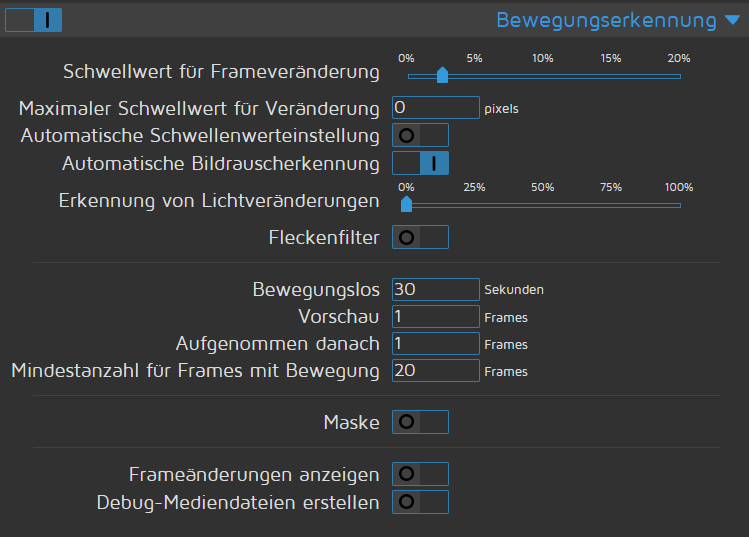749x537 pixels.
Task: Set Lichtveränderungen slider to 100%
Action: click(679, 205)
